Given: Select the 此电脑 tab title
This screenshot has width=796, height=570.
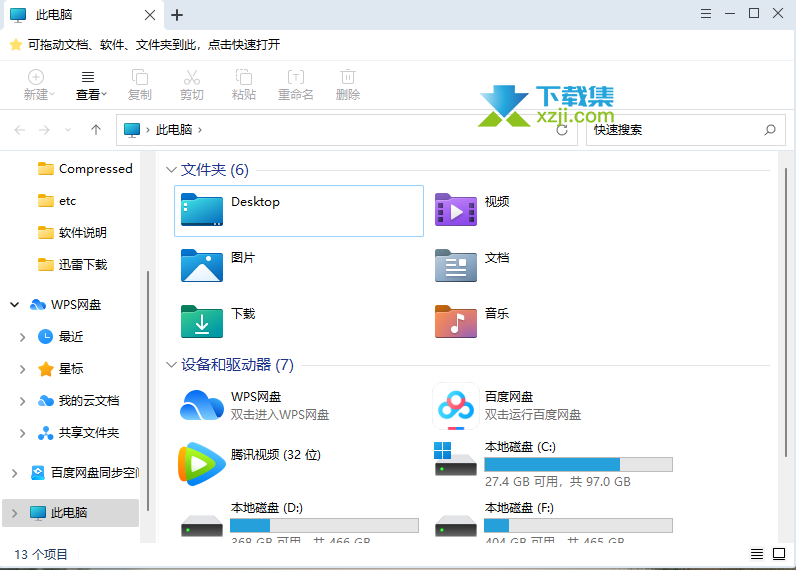Looking at the screenshot, I should (54, 15).
